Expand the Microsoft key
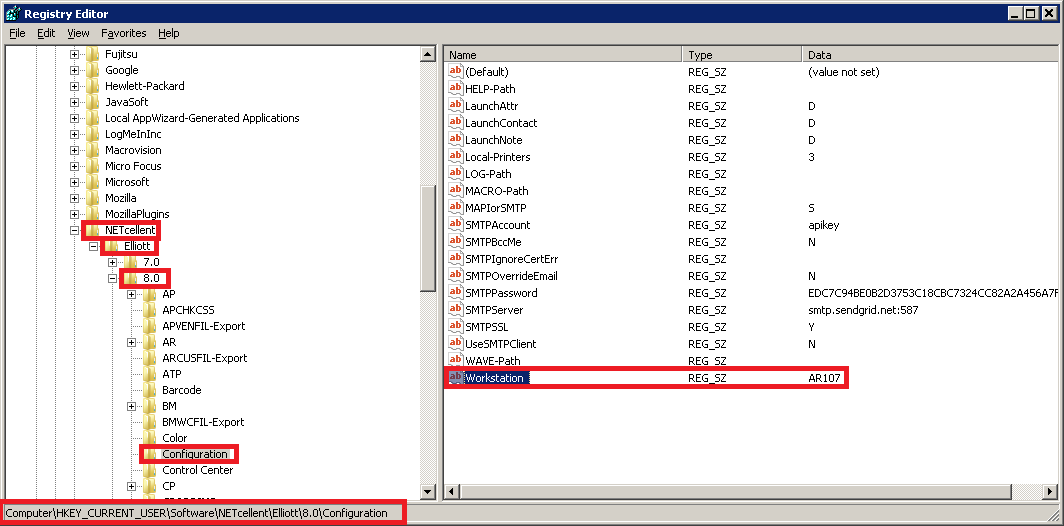Viewport: 1064px width, 526px height. (75, 182)
